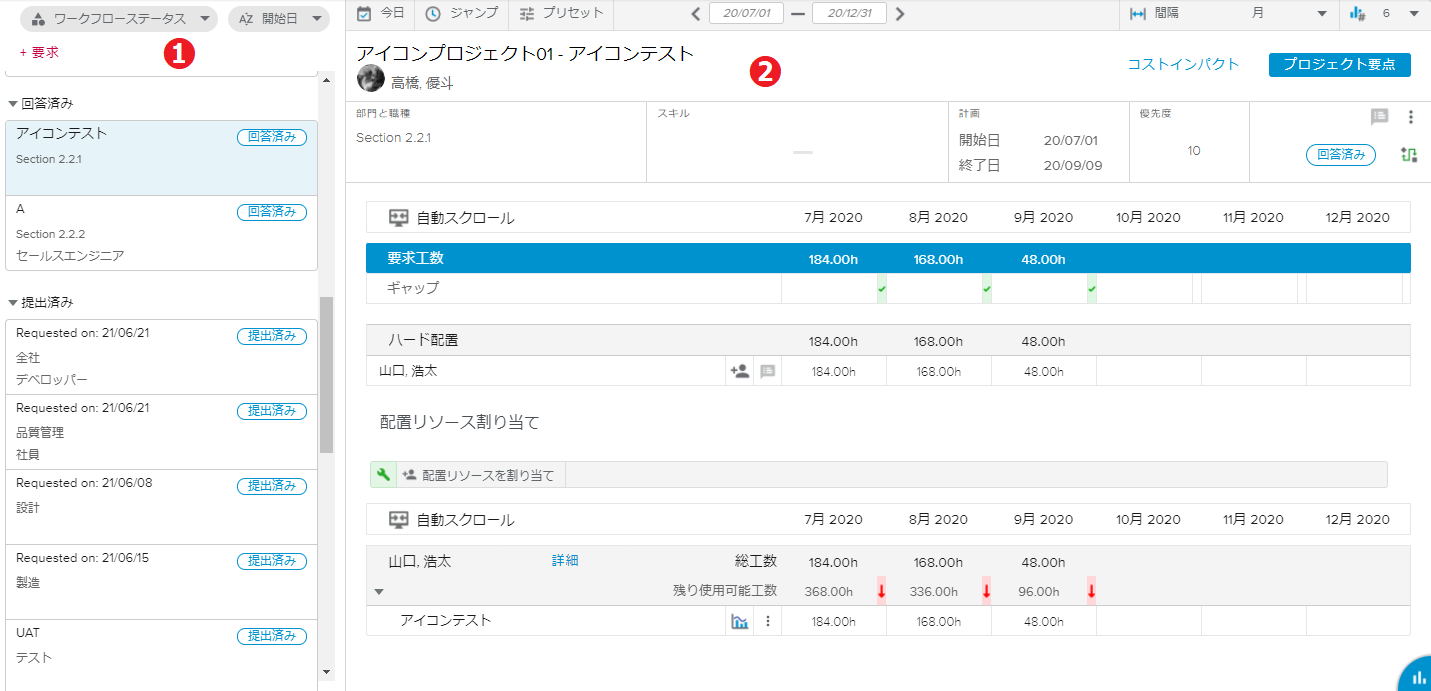This screenshot has height=691, width=1431.
Task: Click the プロジェクト要点 button
Action: click(1339, 64)
